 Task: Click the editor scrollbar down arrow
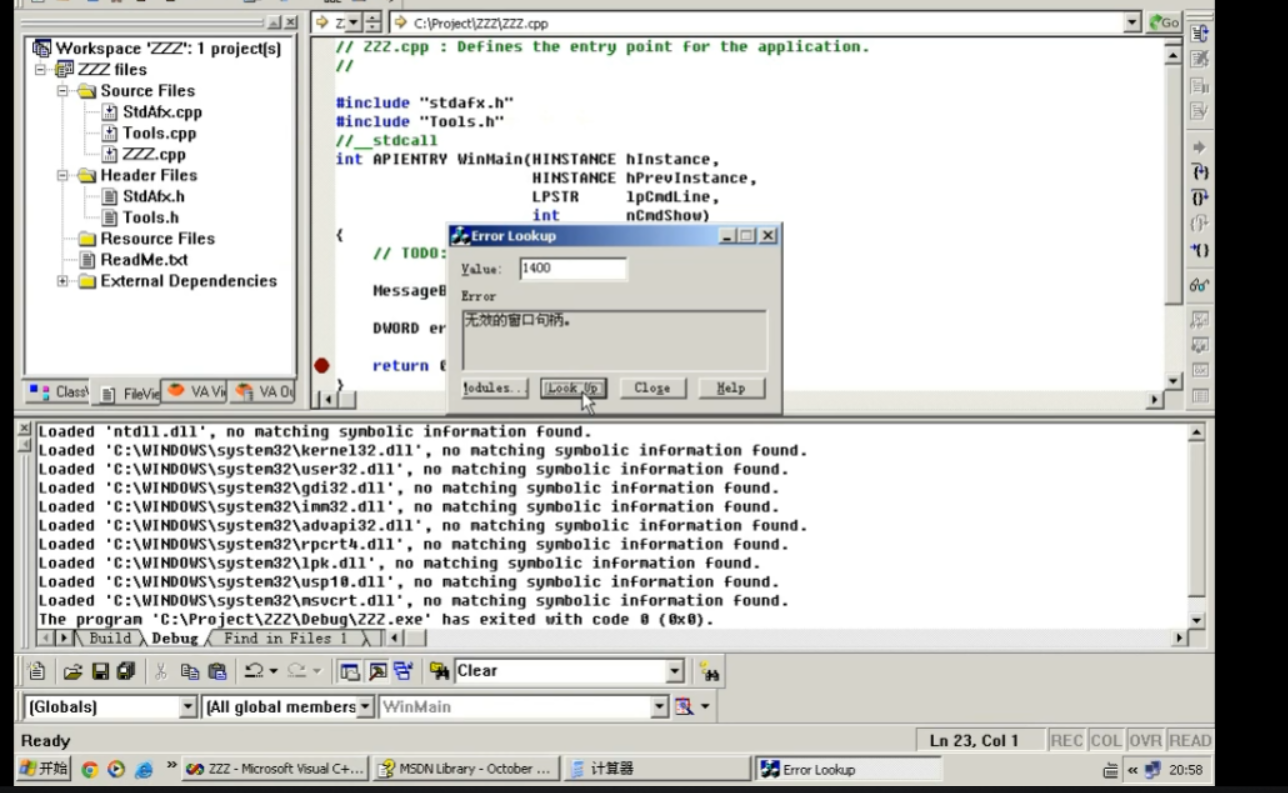point(1174,382)
